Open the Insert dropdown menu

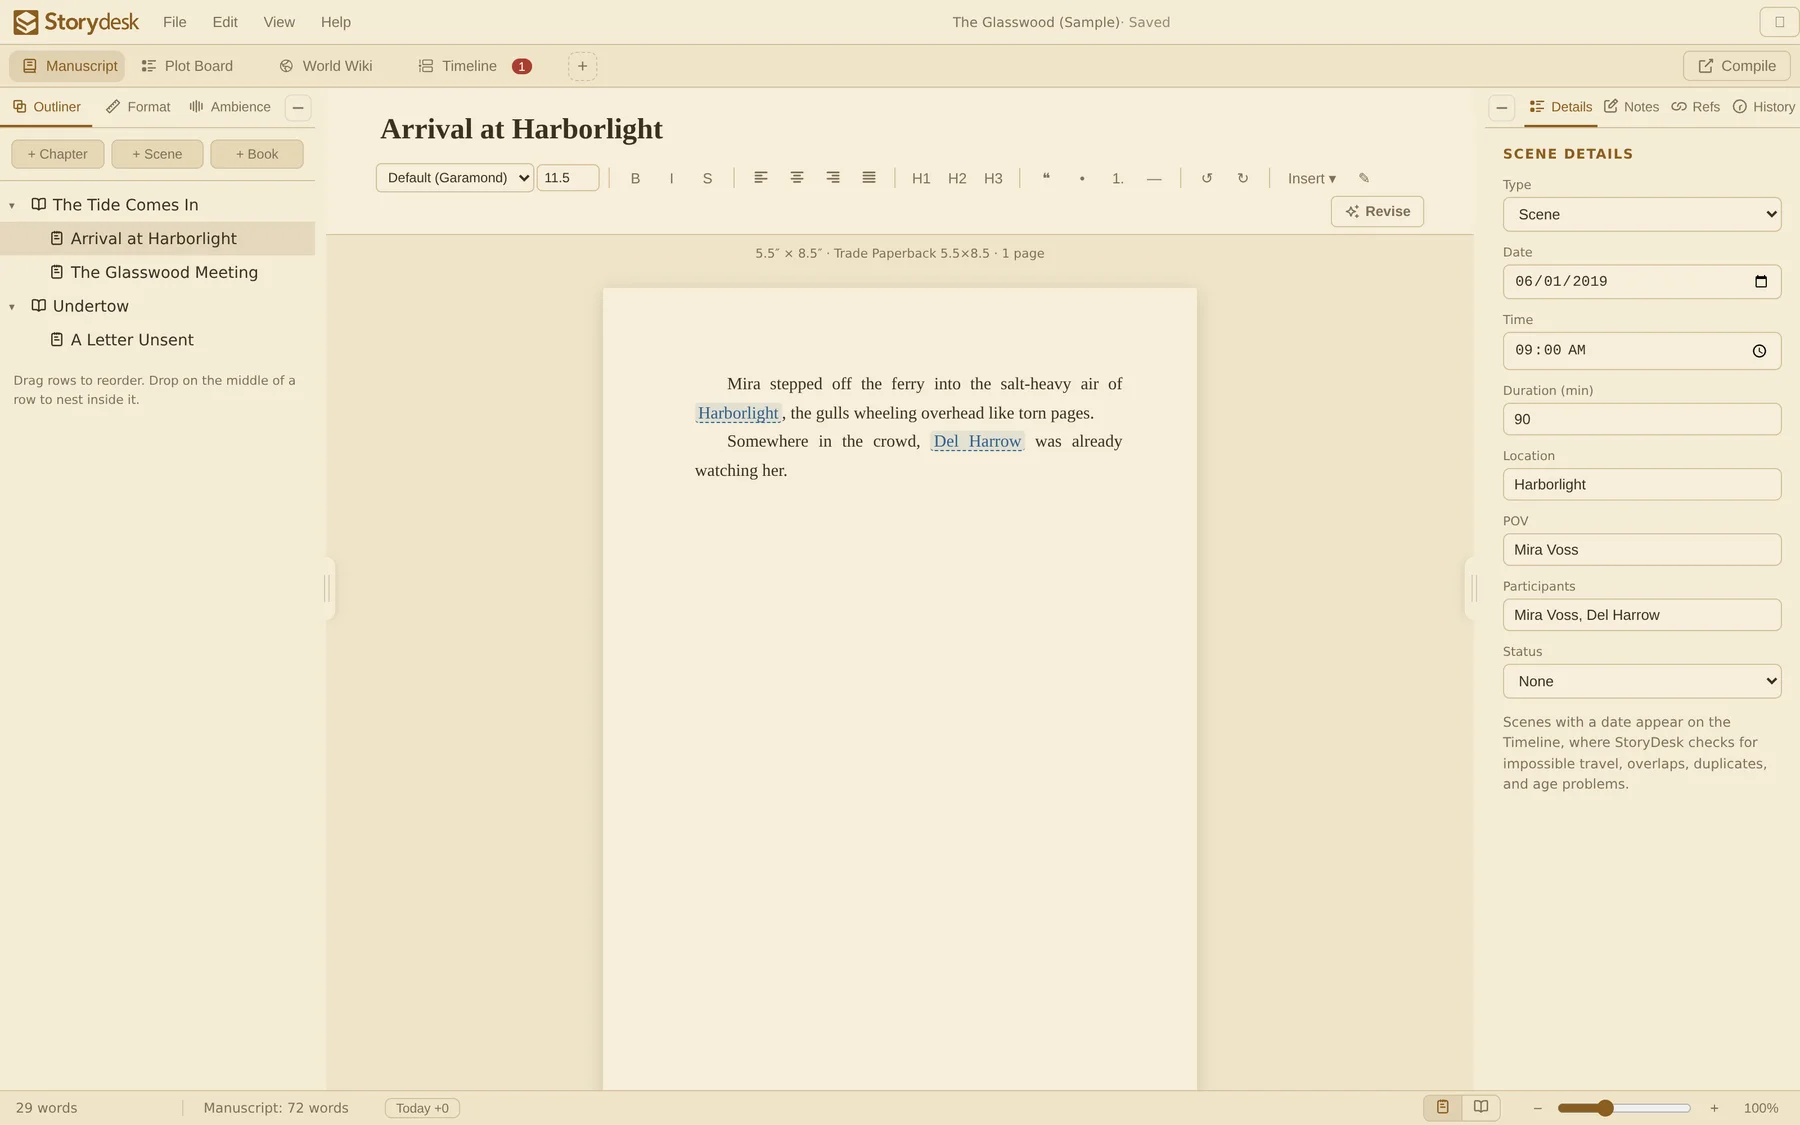tap(1311, 178)
